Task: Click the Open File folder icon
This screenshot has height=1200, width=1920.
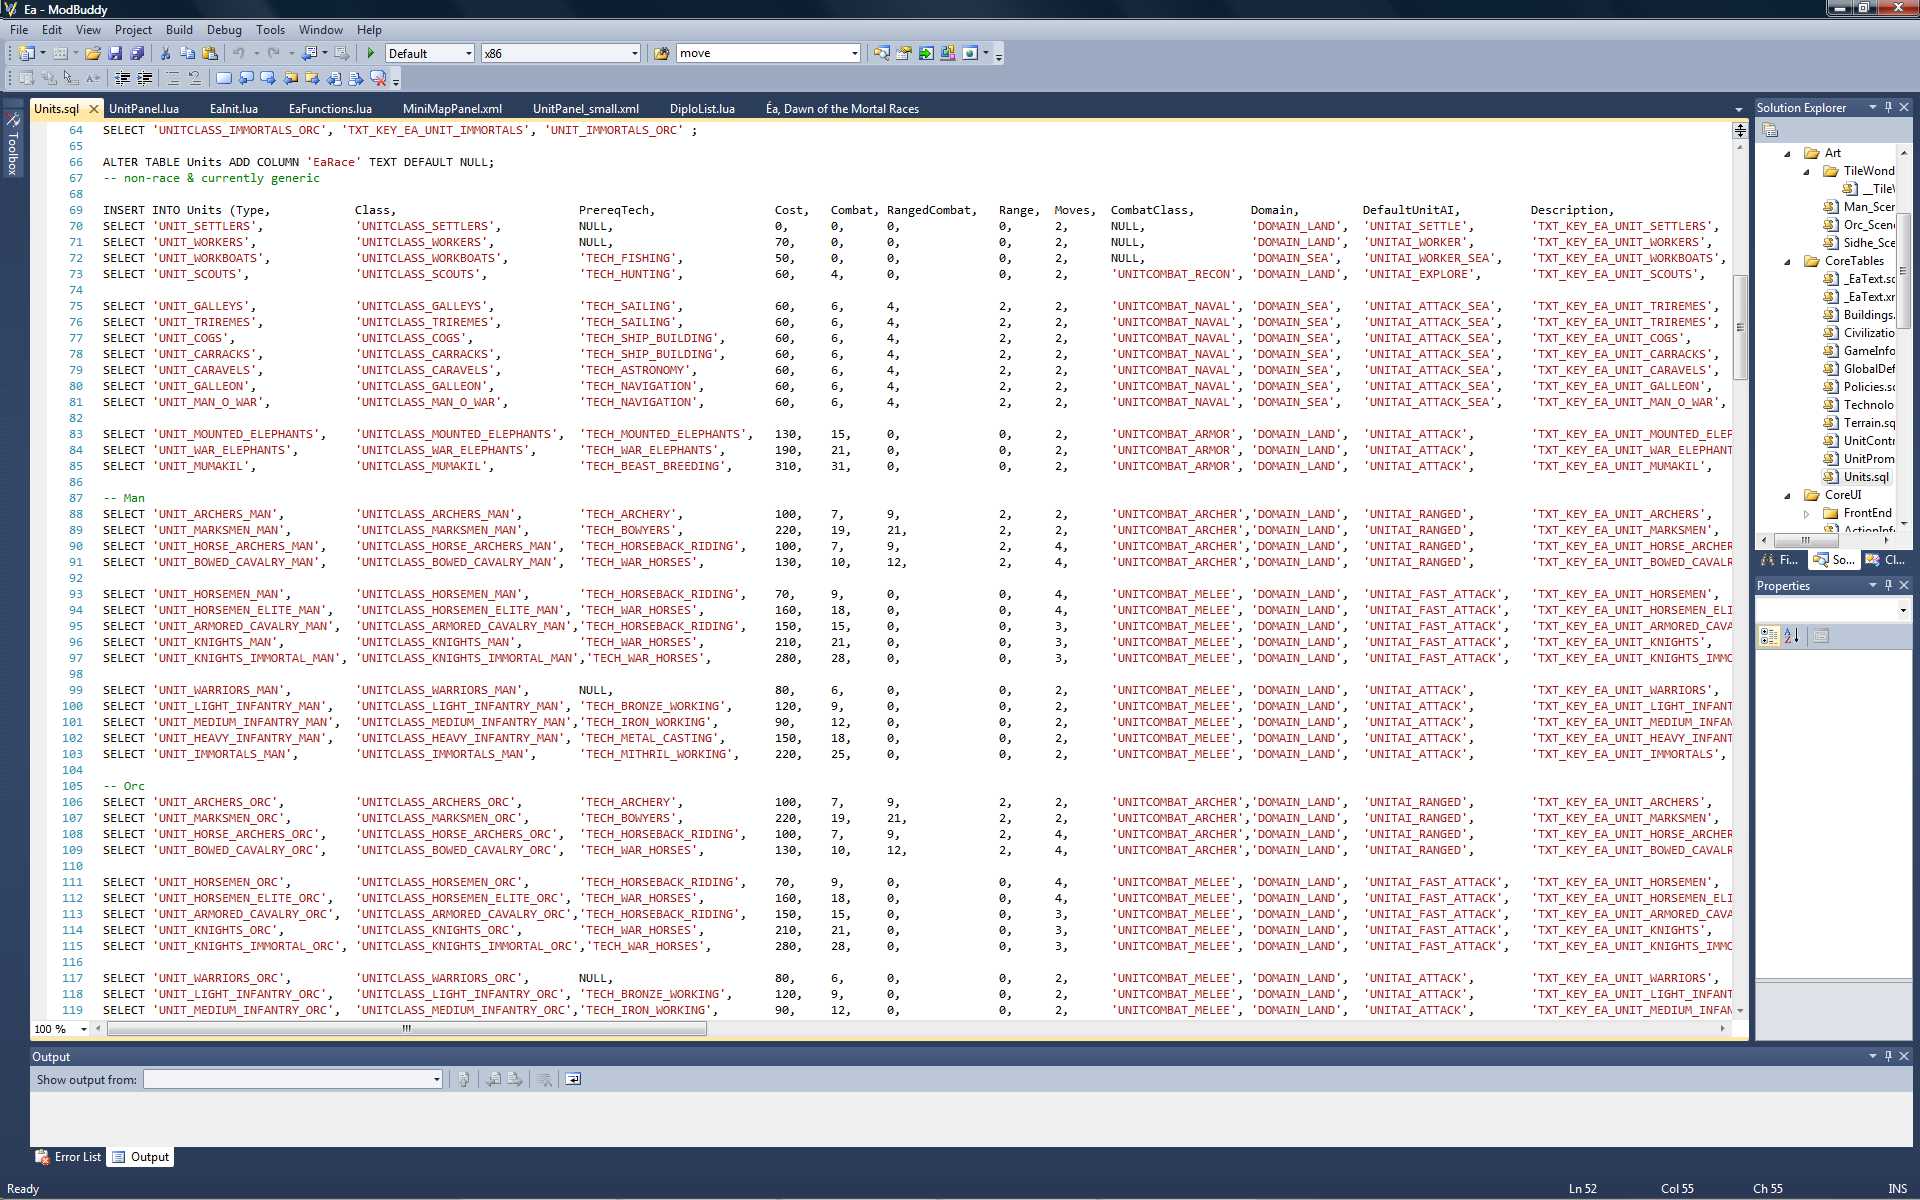Action: point(93,53)
